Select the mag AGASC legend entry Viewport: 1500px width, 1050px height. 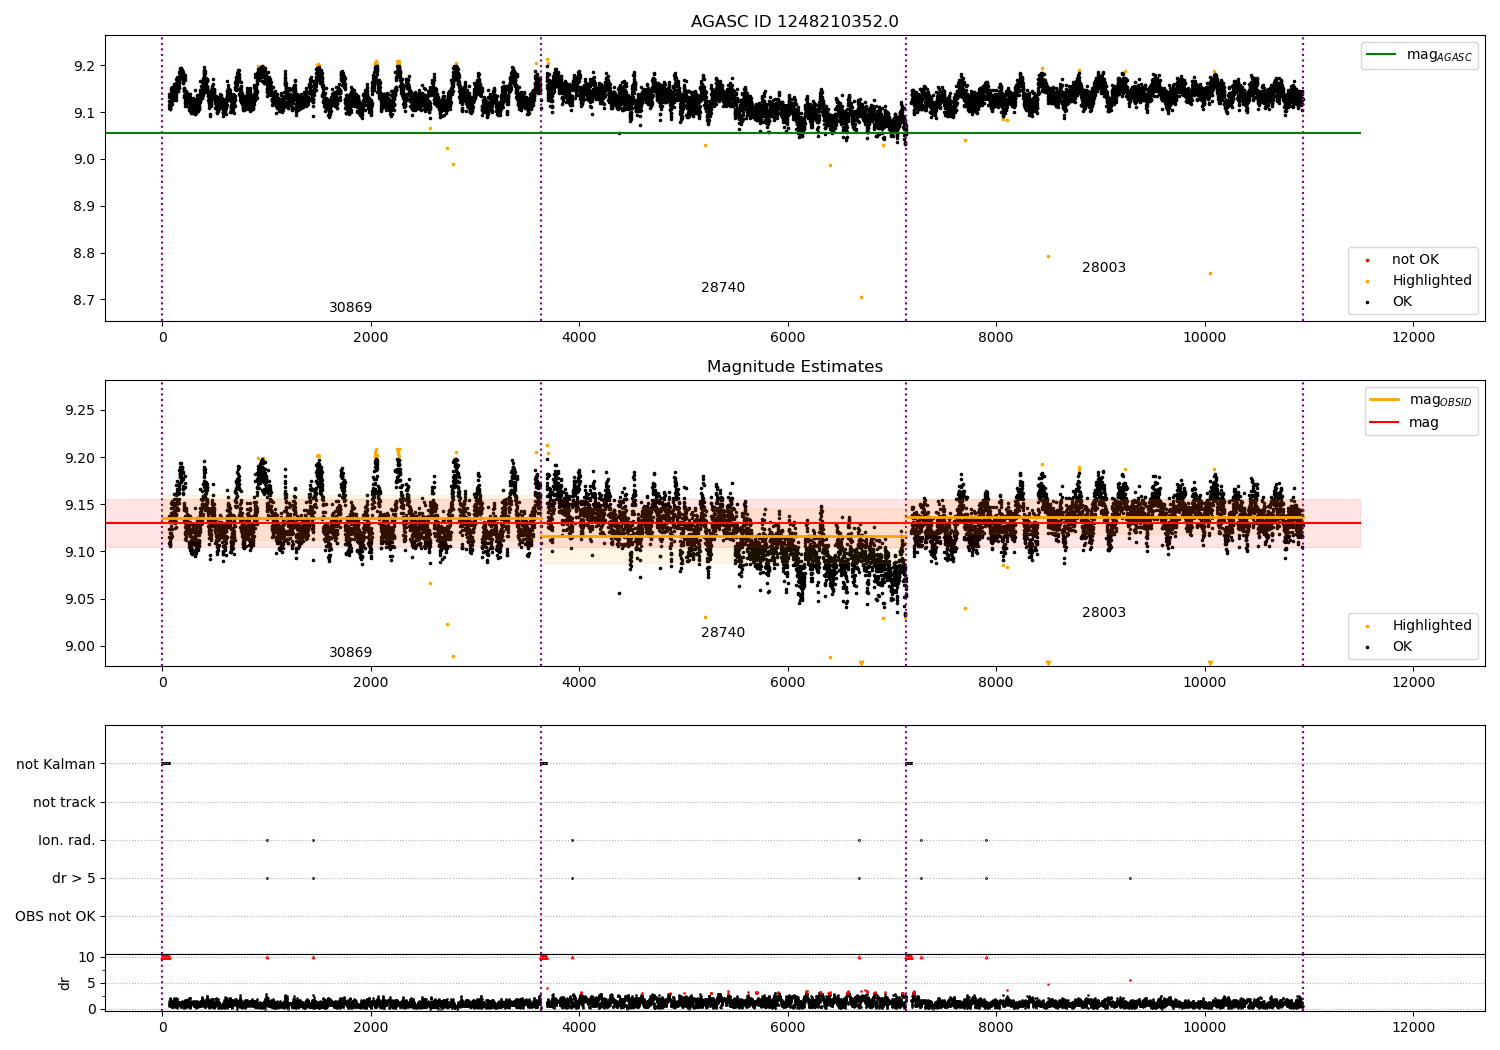[x=1419, y=55]
